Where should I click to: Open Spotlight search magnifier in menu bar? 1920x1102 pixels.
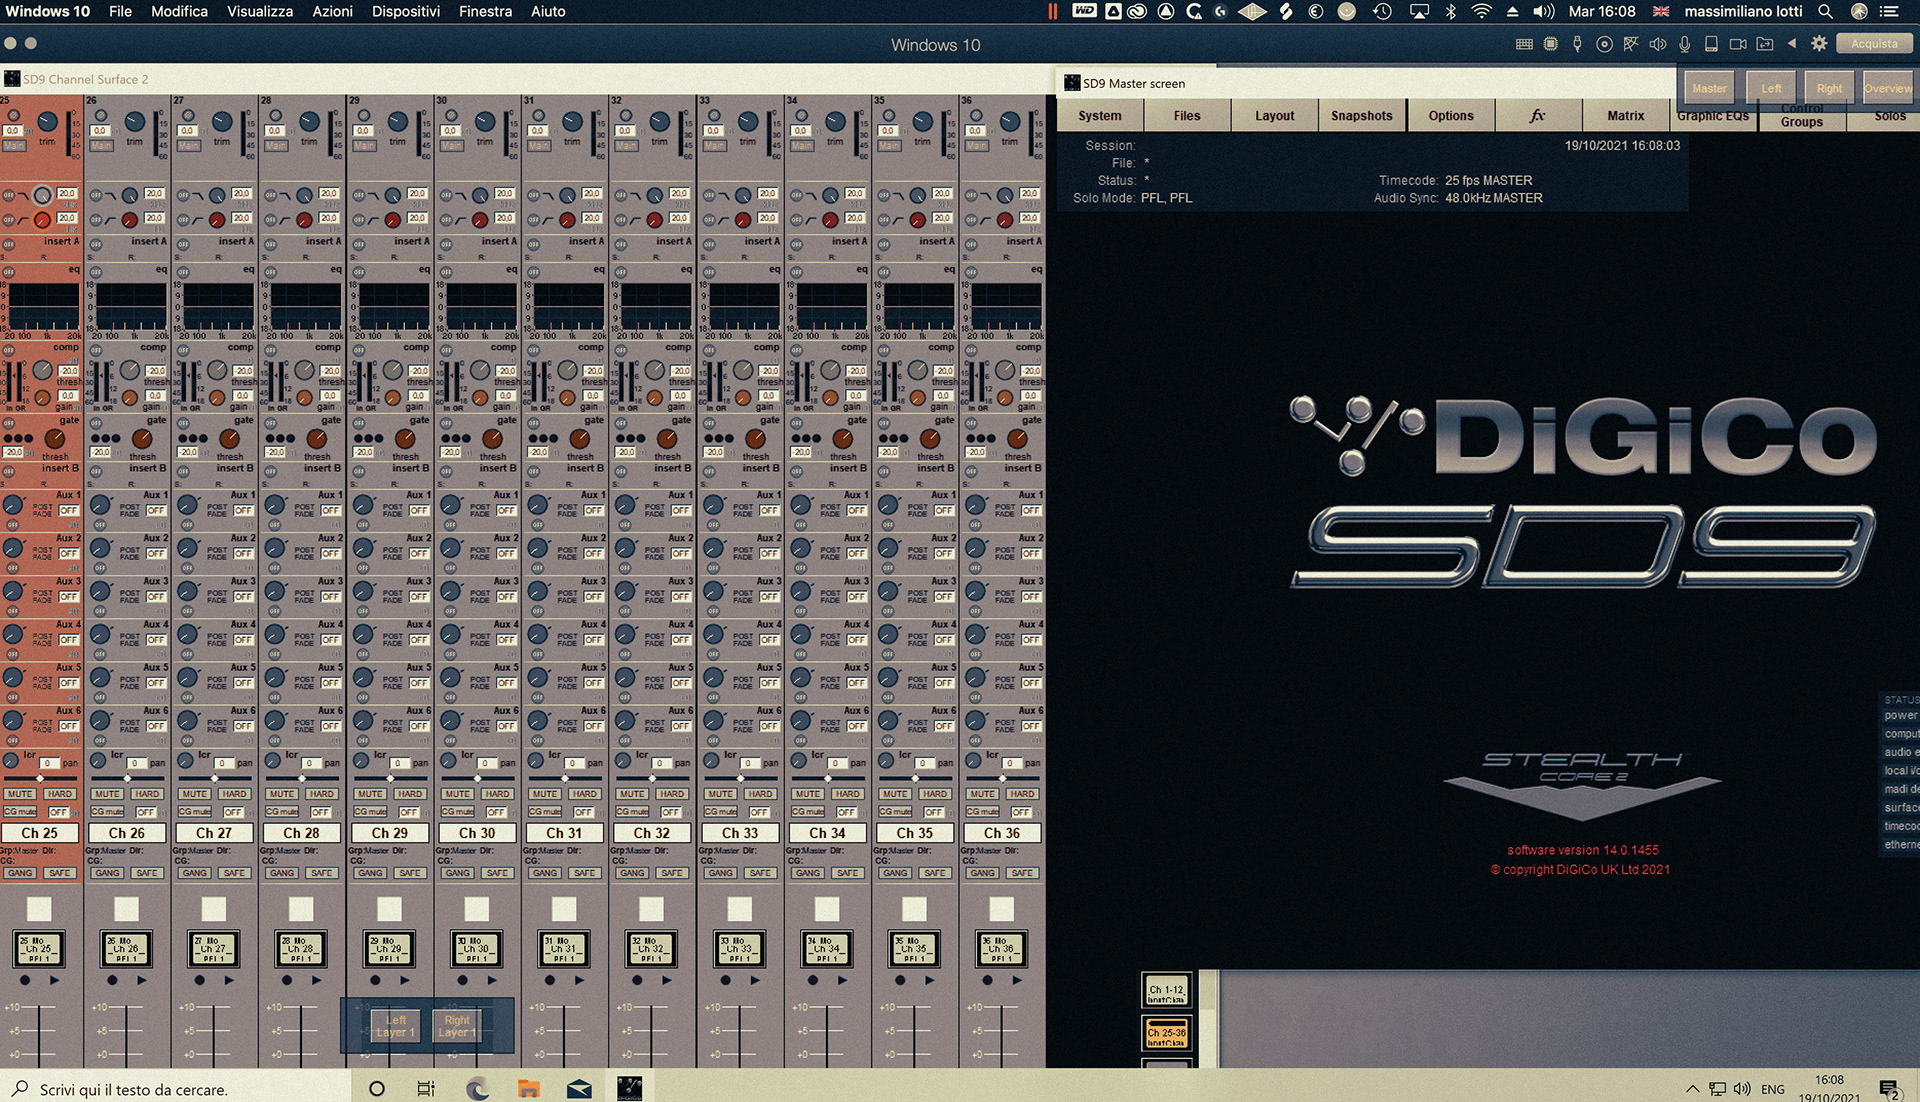(1825, 12)
